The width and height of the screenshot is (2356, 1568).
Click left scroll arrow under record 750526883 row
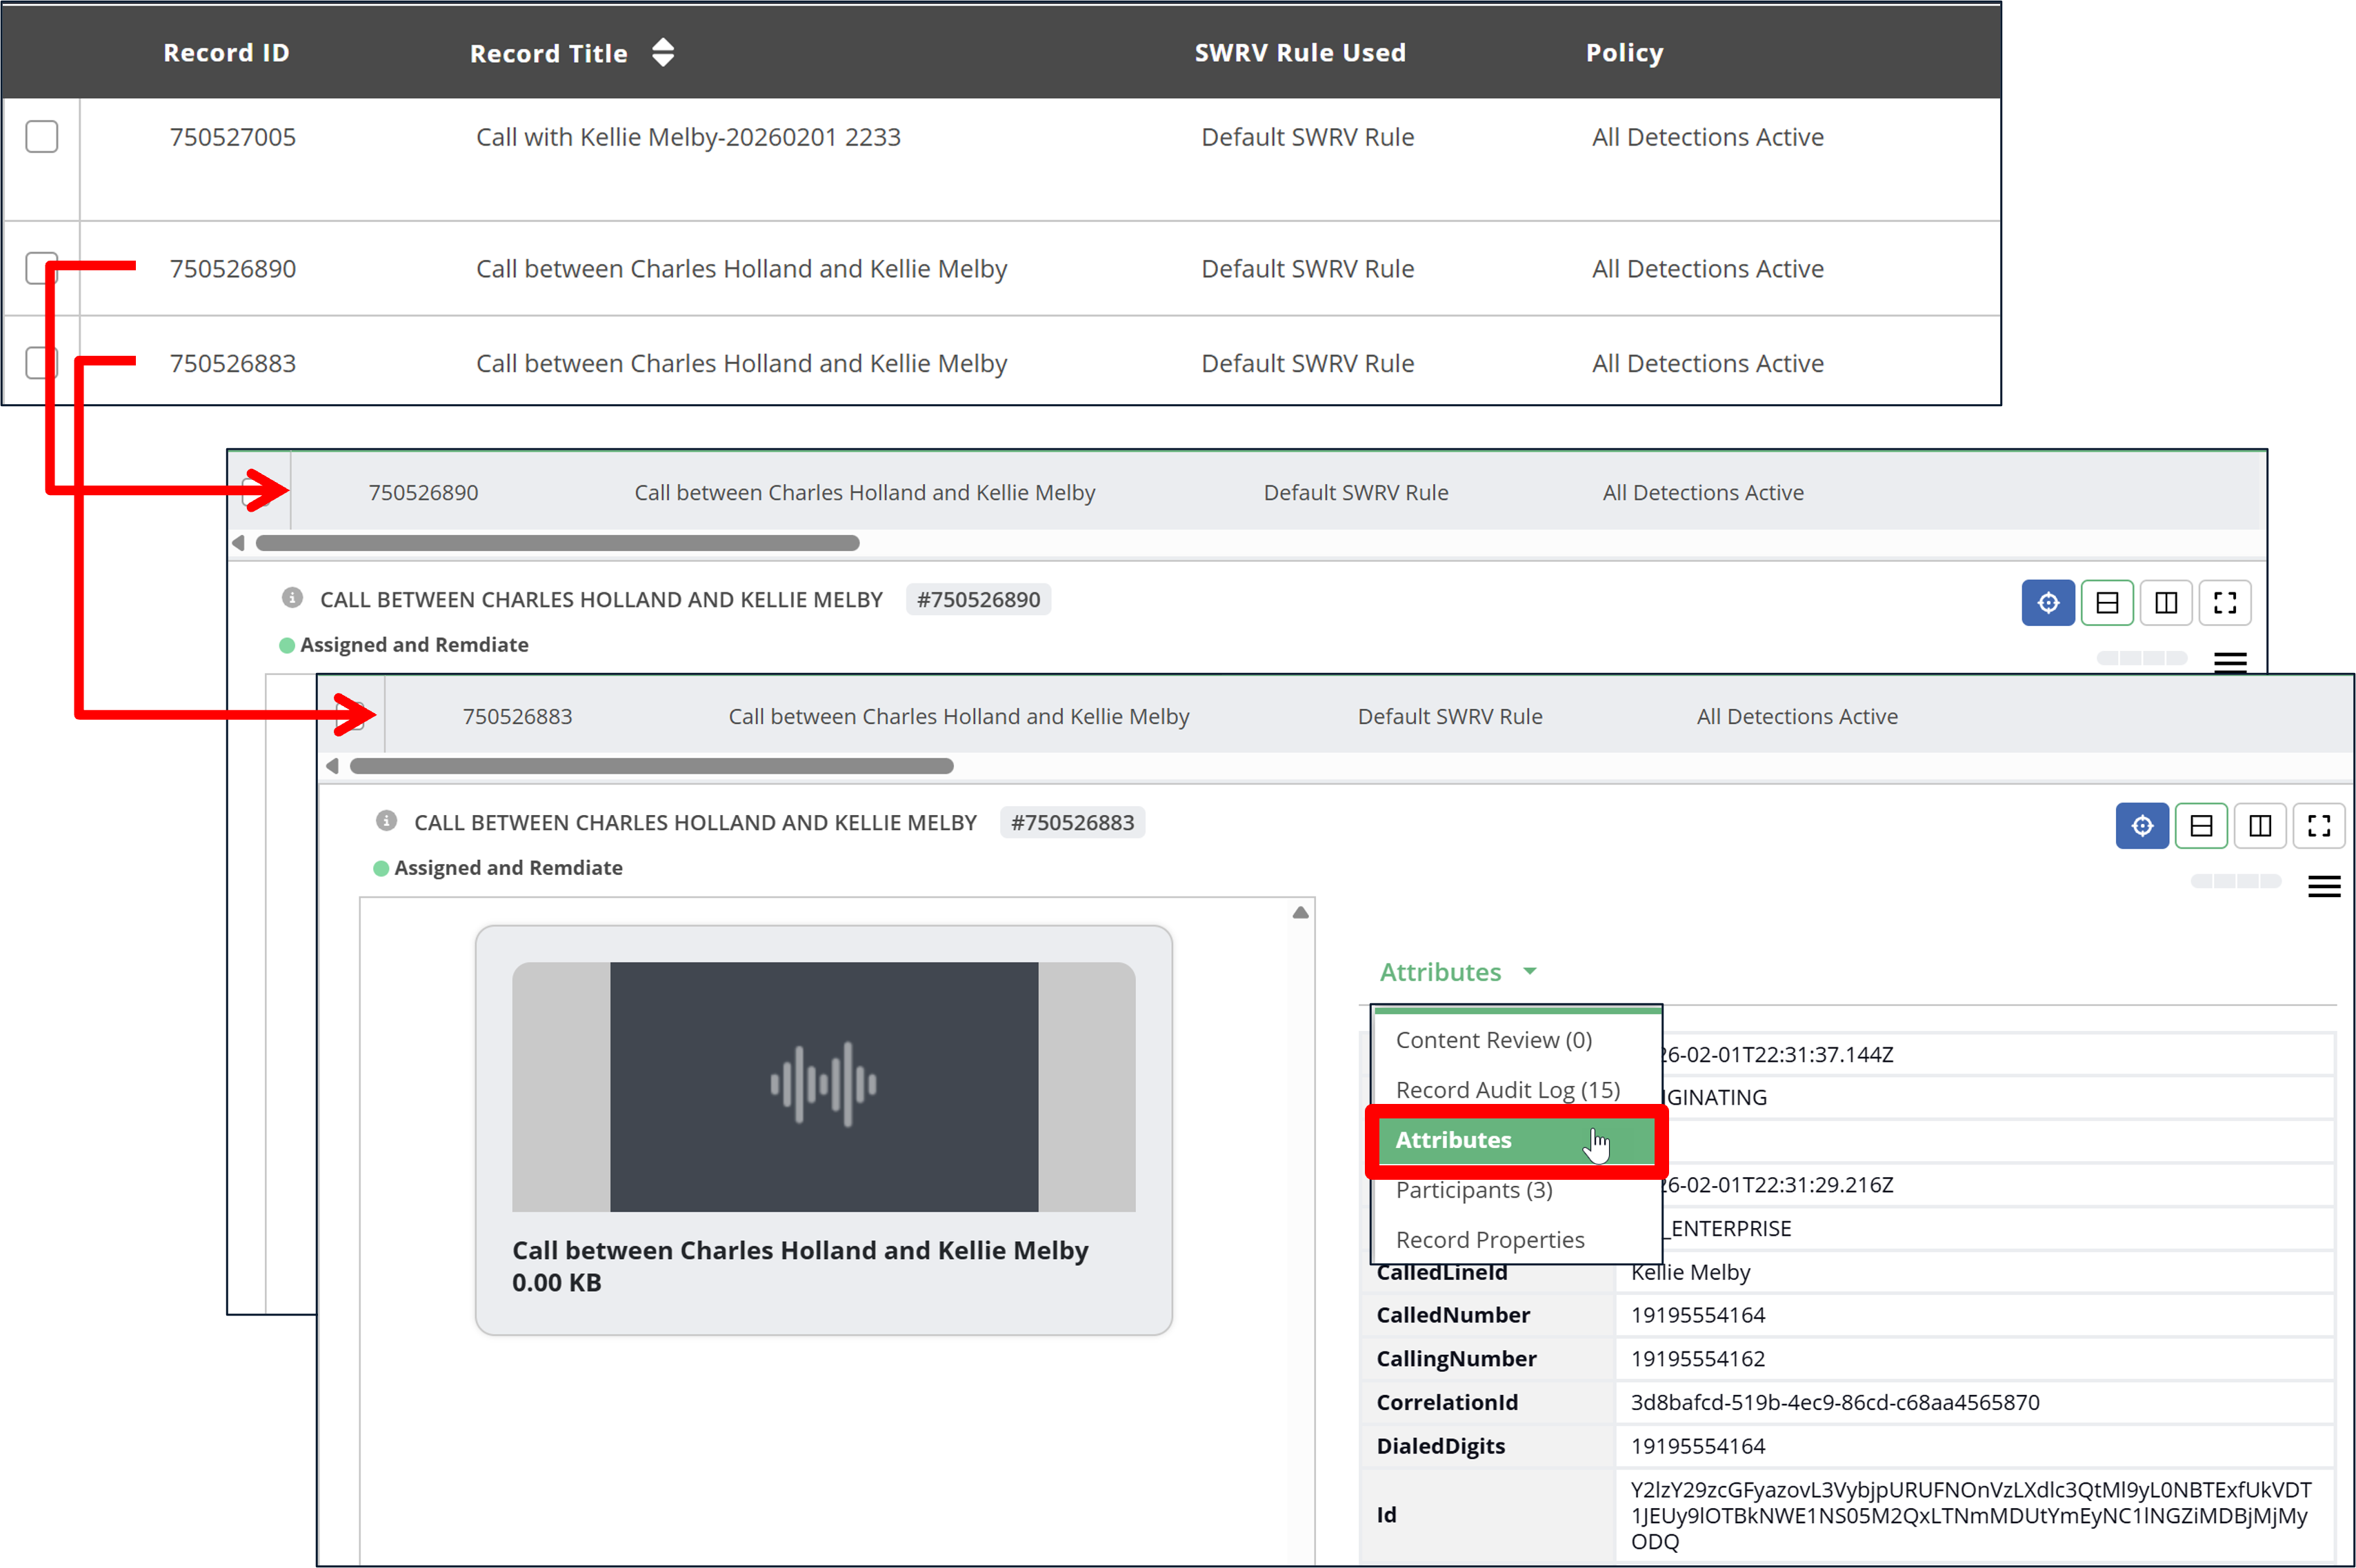[333, 766]
